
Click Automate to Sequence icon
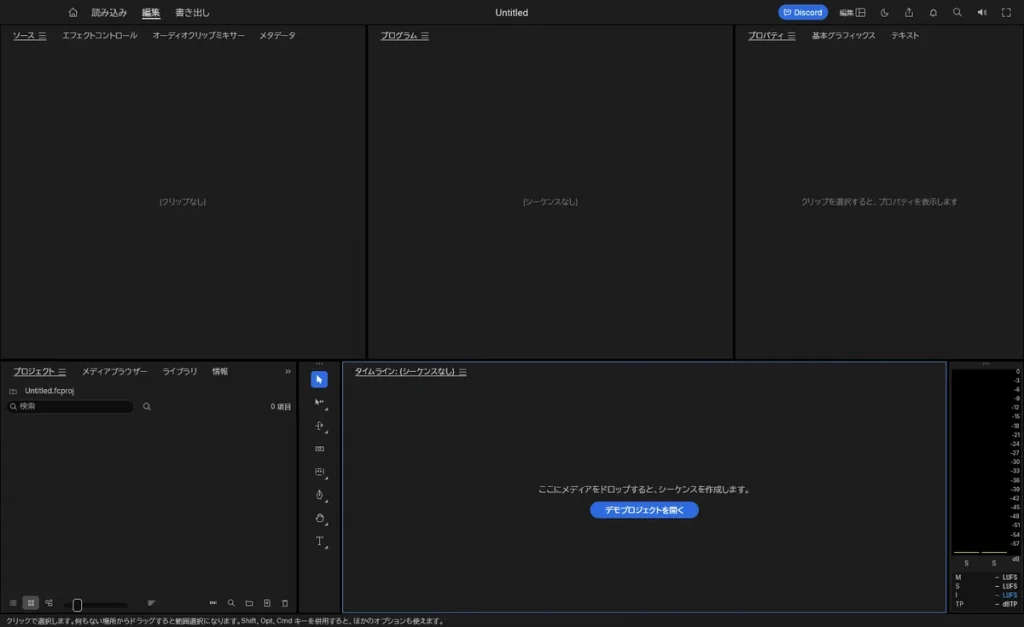click(x=213, y=603)
